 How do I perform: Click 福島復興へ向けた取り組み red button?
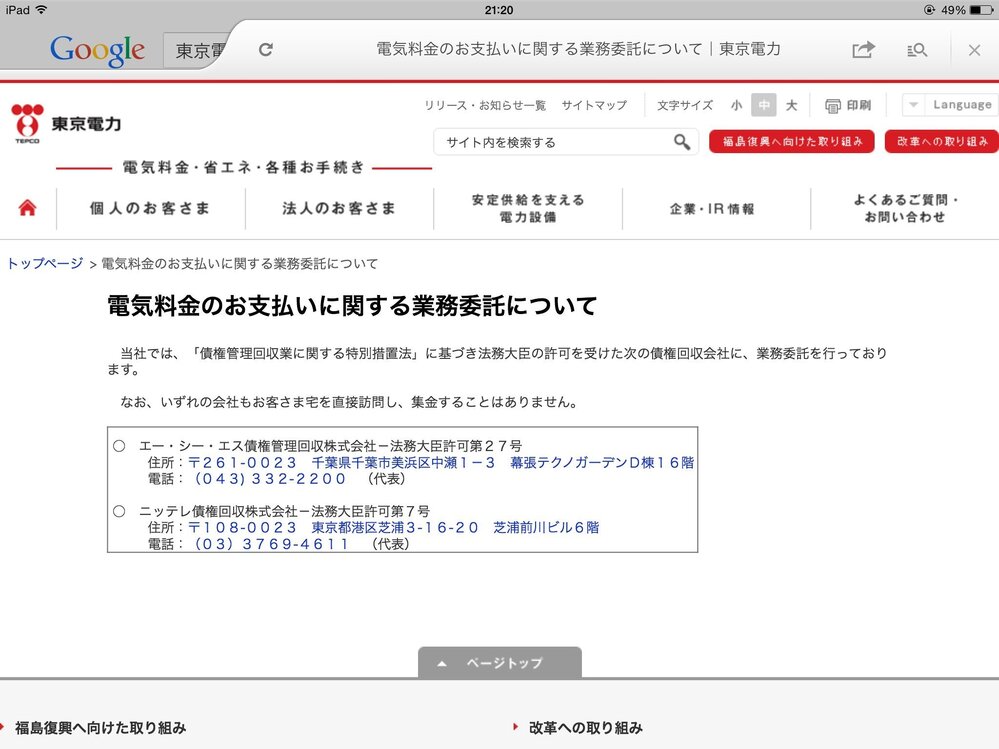click(791, 141)
